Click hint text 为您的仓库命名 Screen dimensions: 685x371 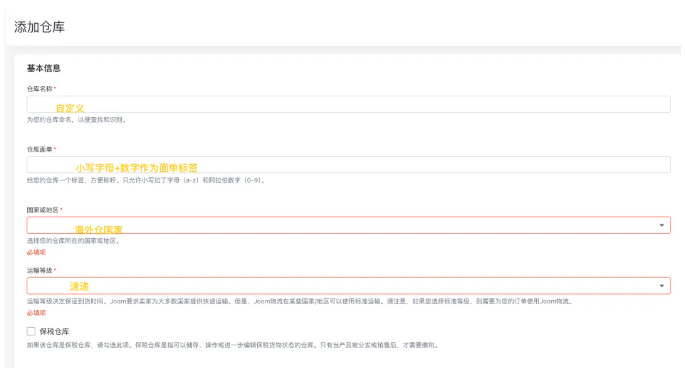tap(77, 120)
